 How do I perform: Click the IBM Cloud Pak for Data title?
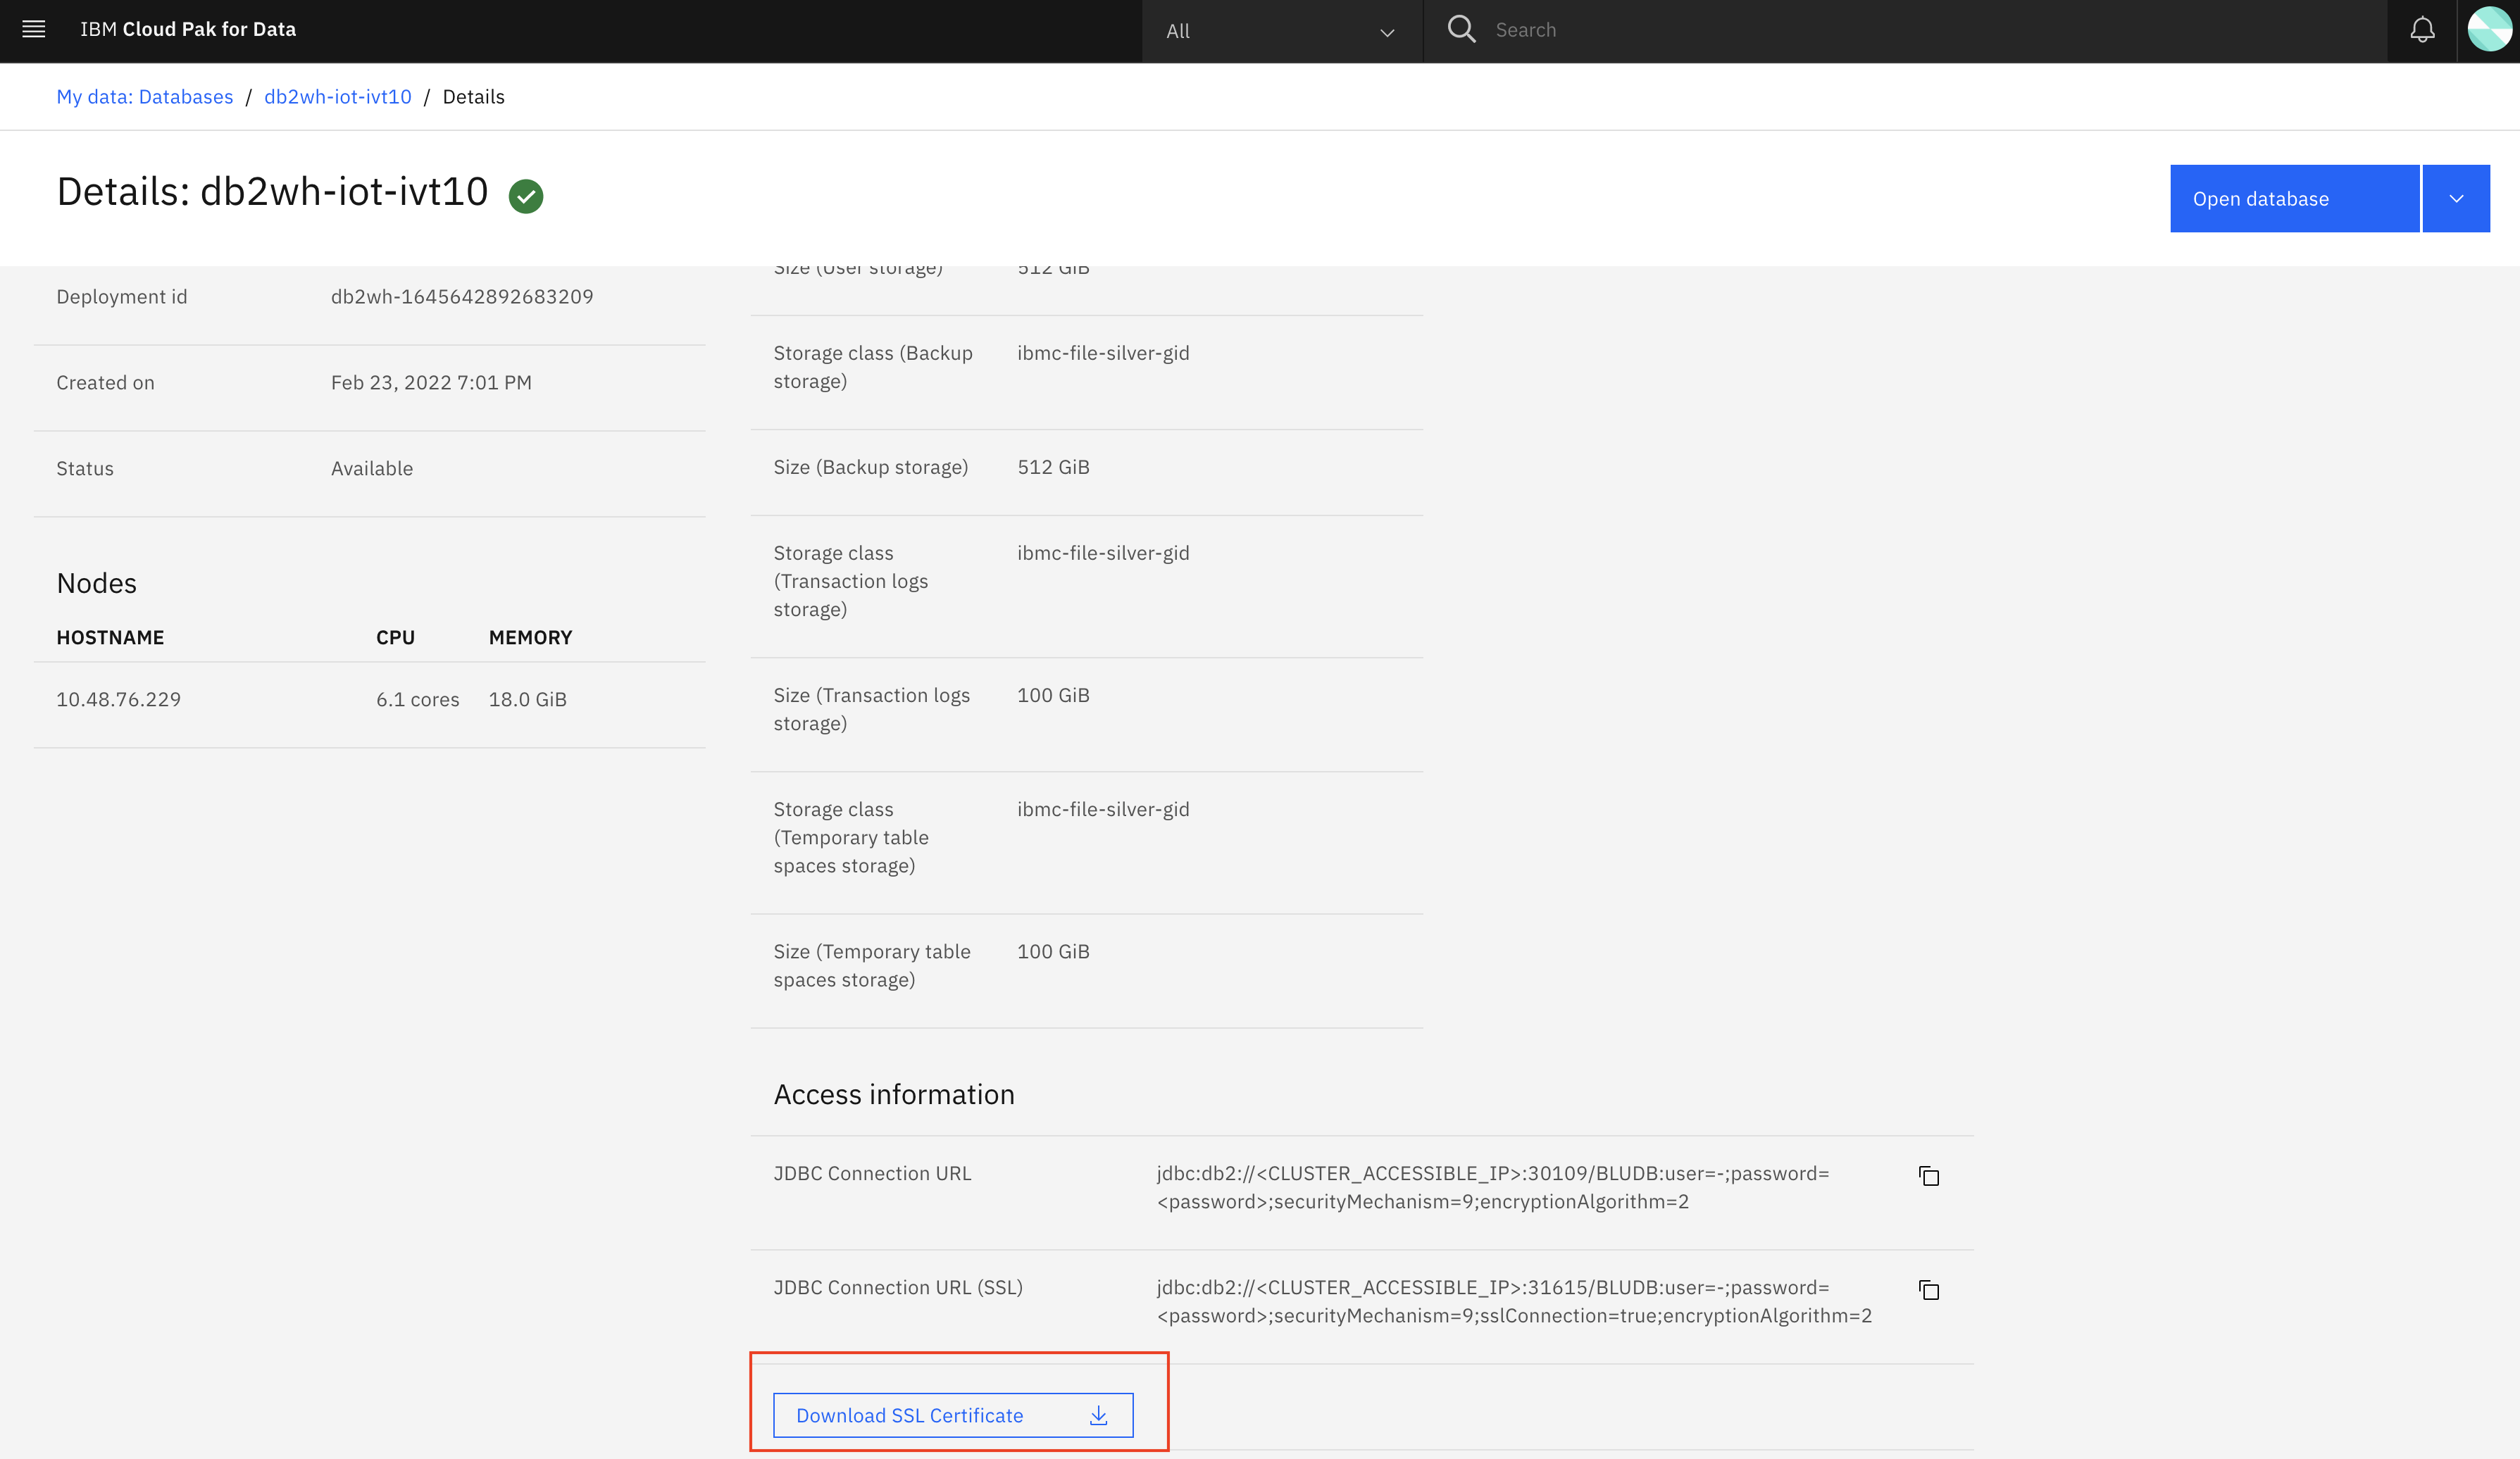pyautogui.click(x=188, y=29)
